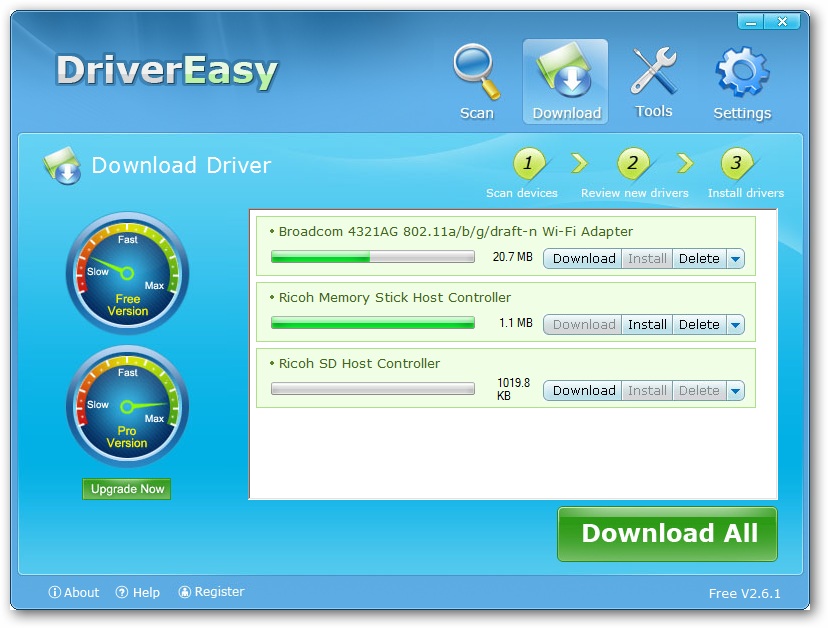Click the 1019.8 KB file size
Viewport: 828px width, 628px height.
513,389
